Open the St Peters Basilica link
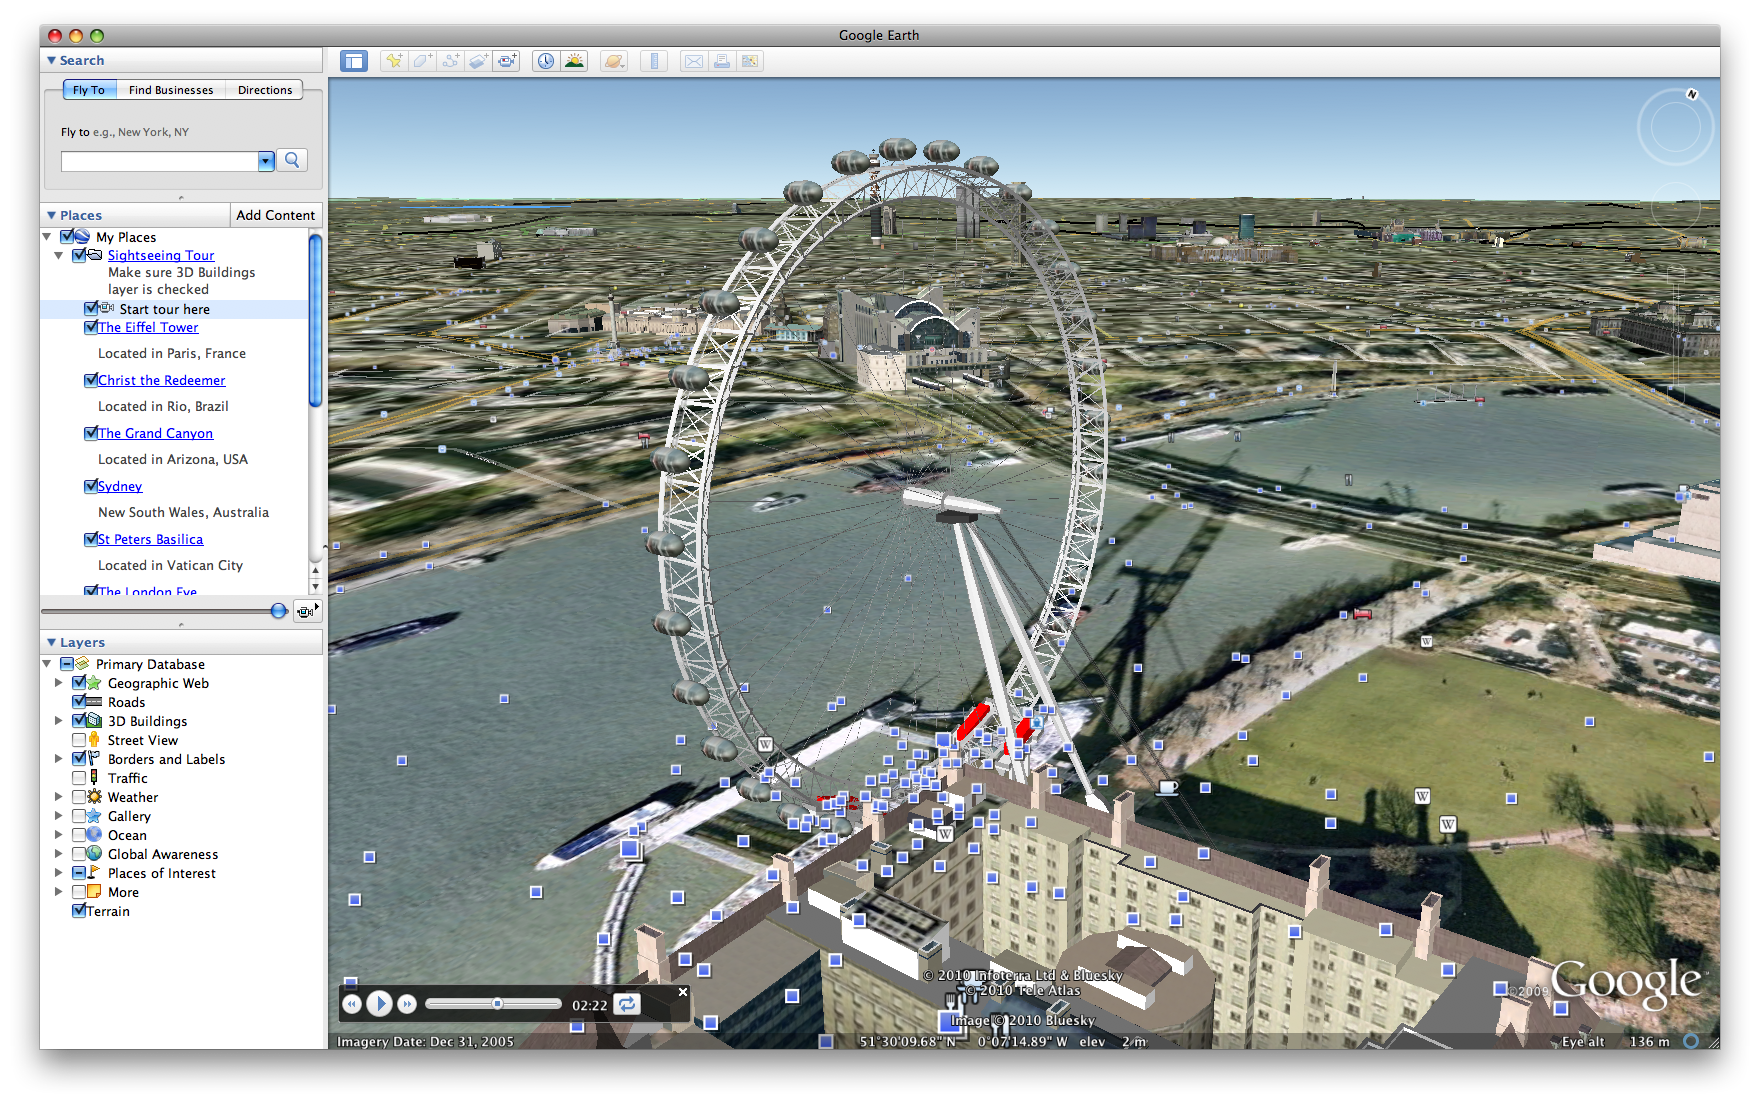 [x=151, y=539]
